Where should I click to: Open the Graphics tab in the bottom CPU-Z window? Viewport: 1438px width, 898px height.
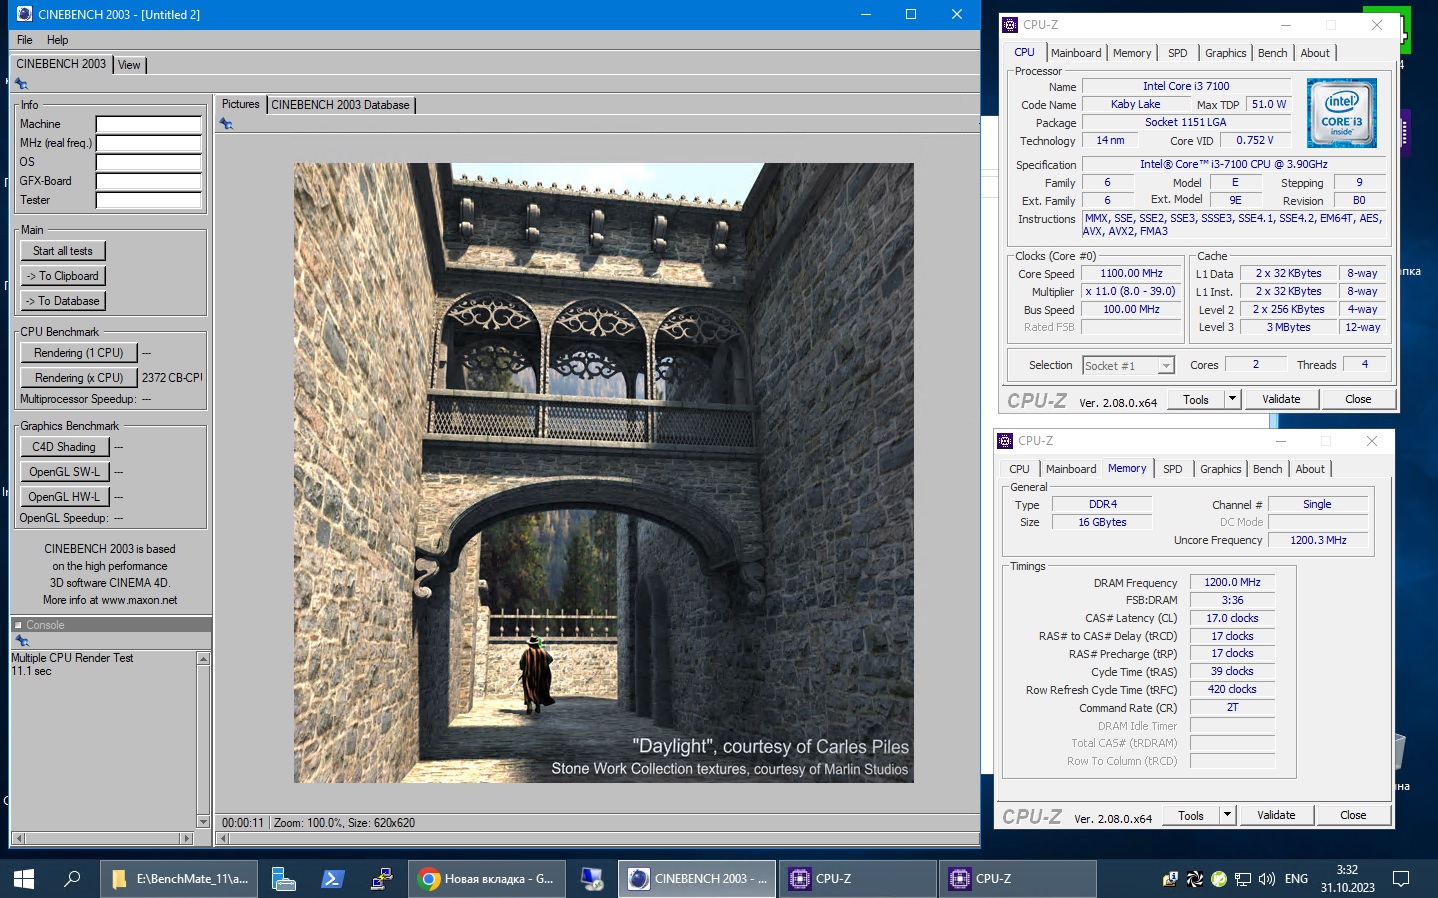point(1221,469)
